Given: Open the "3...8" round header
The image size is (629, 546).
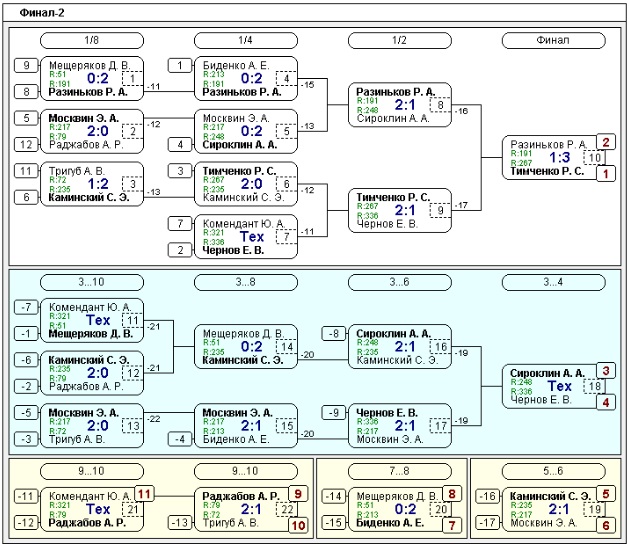Looking at the screenshot, I should tap(246, 282).
